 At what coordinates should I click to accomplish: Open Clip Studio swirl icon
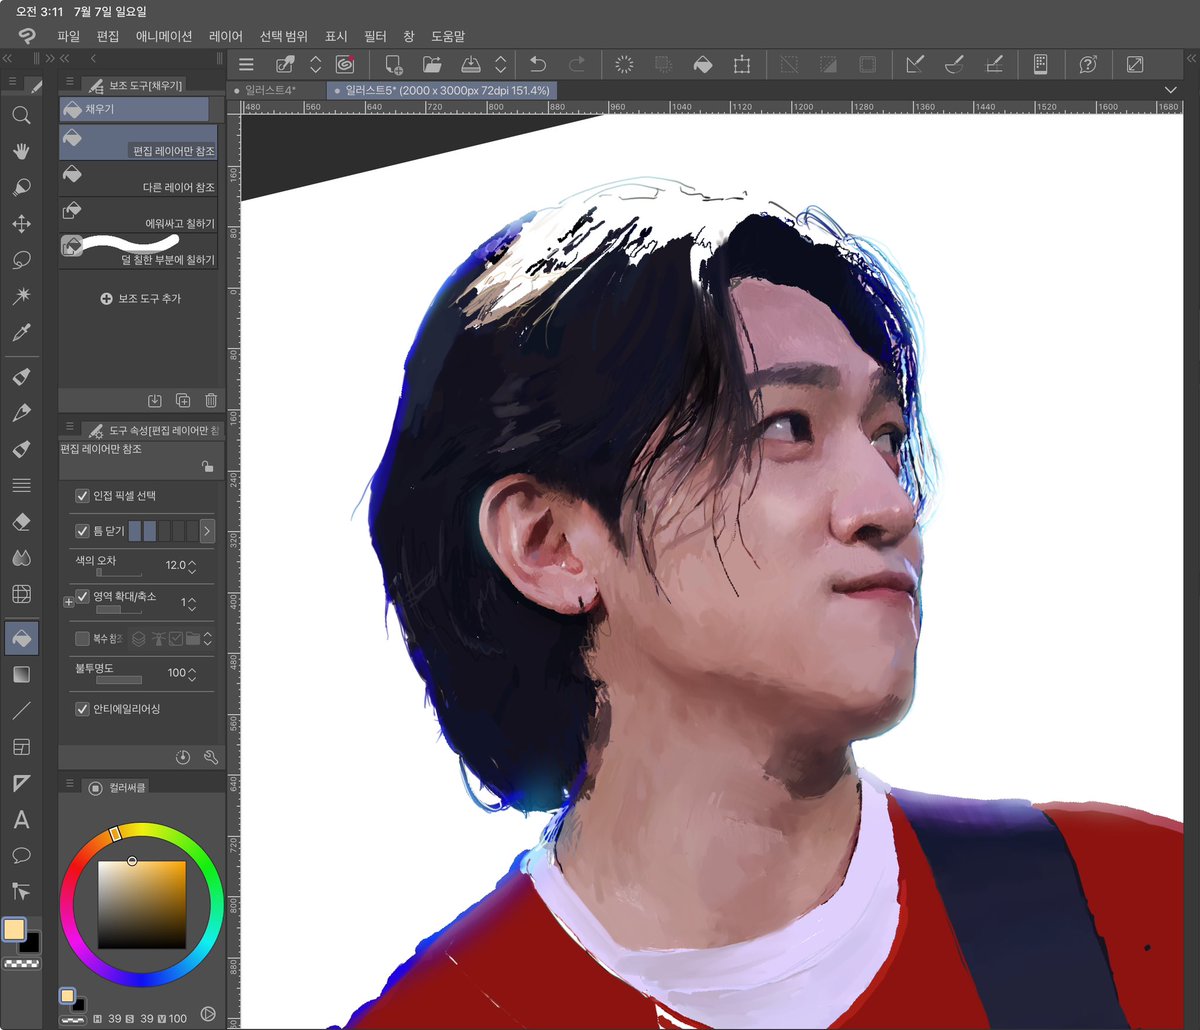345,65
